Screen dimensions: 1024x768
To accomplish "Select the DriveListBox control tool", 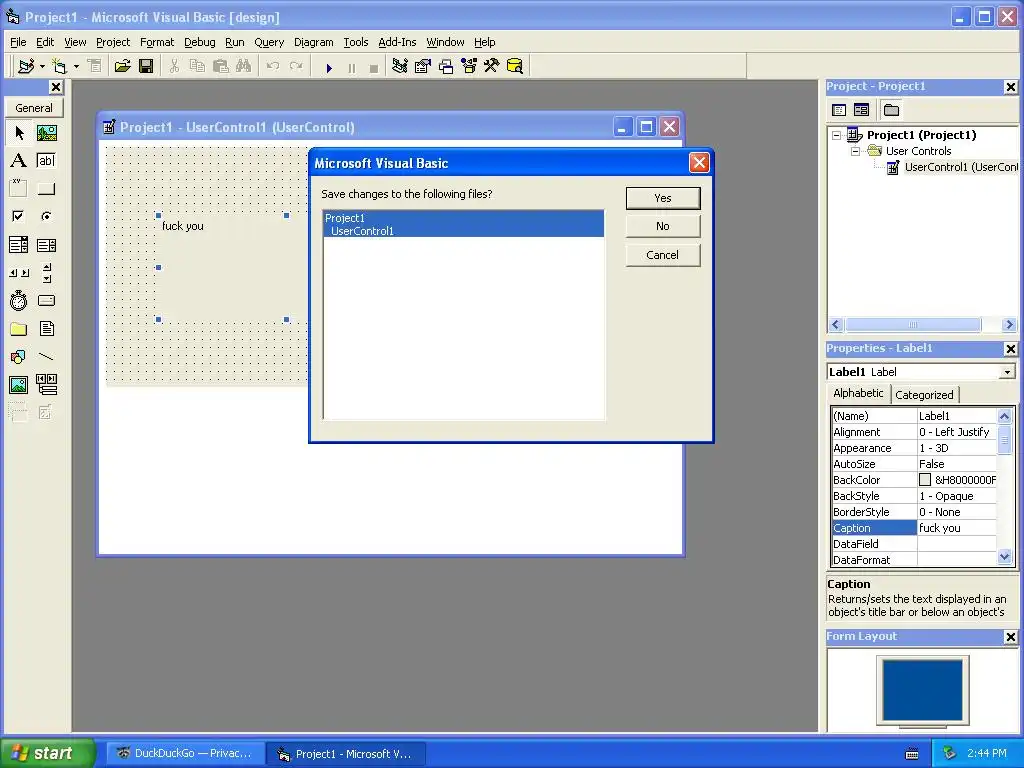I will [x=46, y=300].
